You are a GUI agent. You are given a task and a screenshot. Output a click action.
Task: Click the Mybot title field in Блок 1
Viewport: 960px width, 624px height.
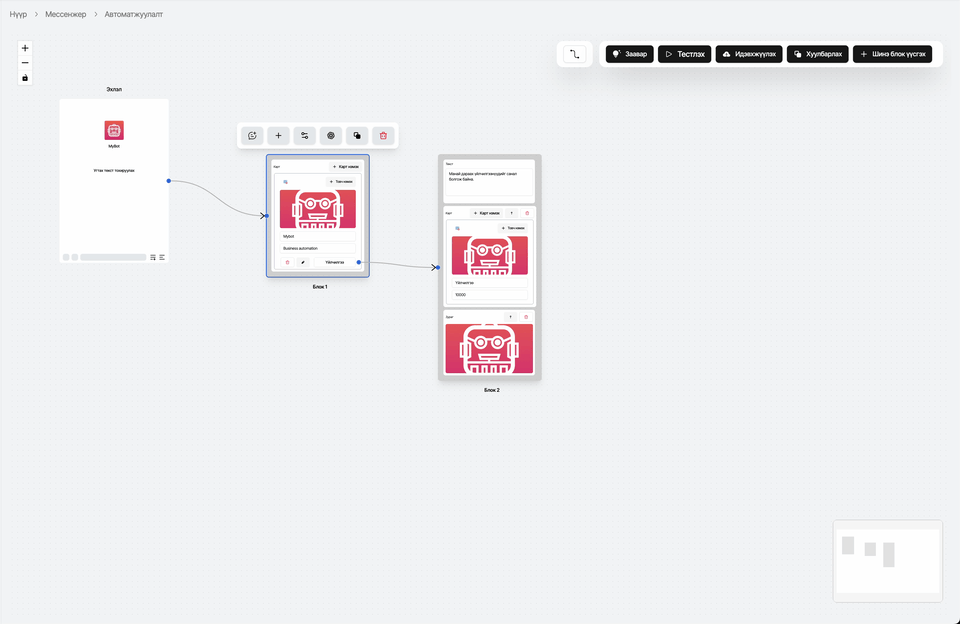click(317, 237)
